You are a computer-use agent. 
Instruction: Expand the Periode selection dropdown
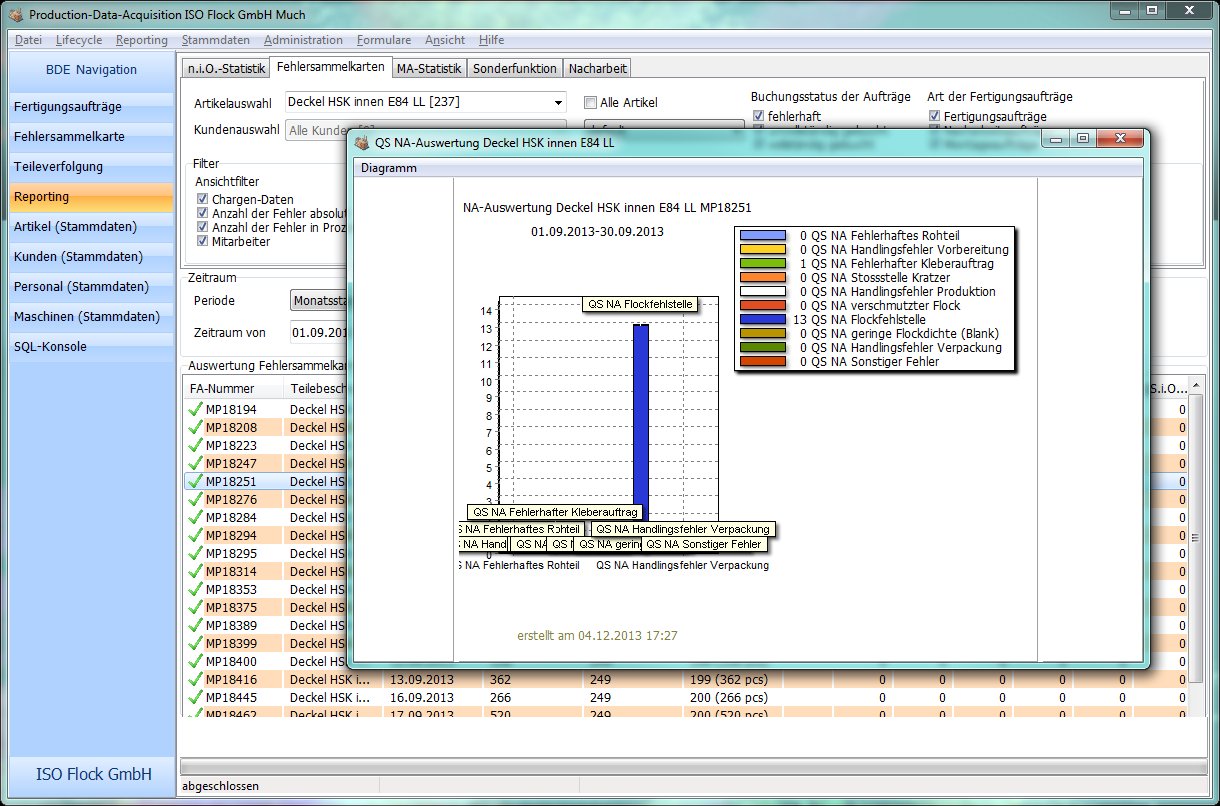click(x=318, y=301)
